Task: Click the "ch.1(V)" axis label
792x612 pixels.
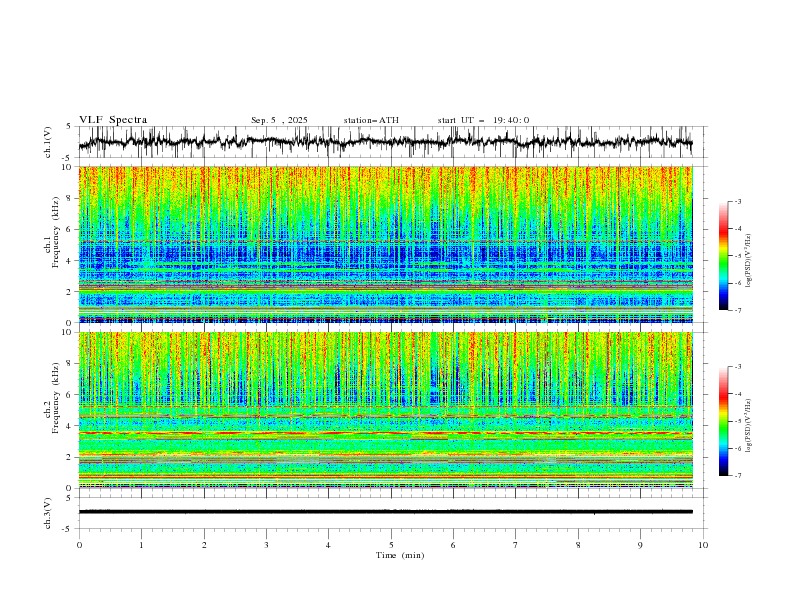Action: 48,142
